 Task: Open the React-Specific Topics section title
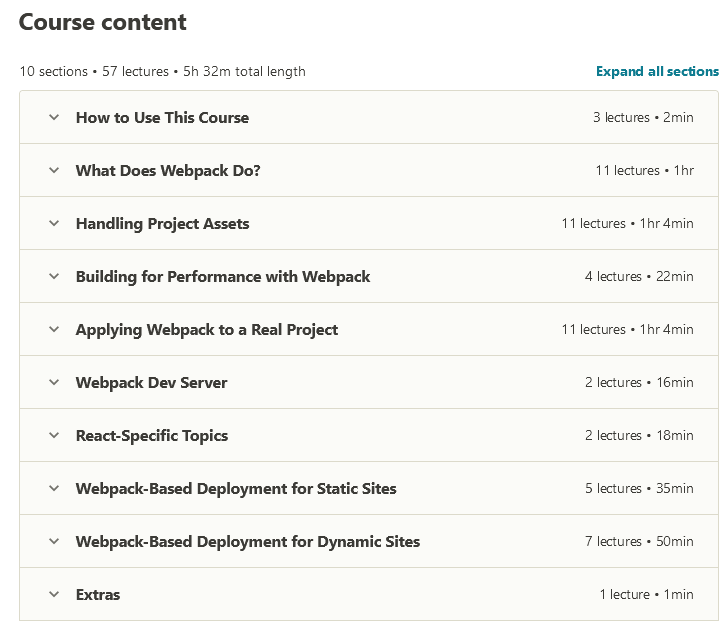tap(152, 436)
